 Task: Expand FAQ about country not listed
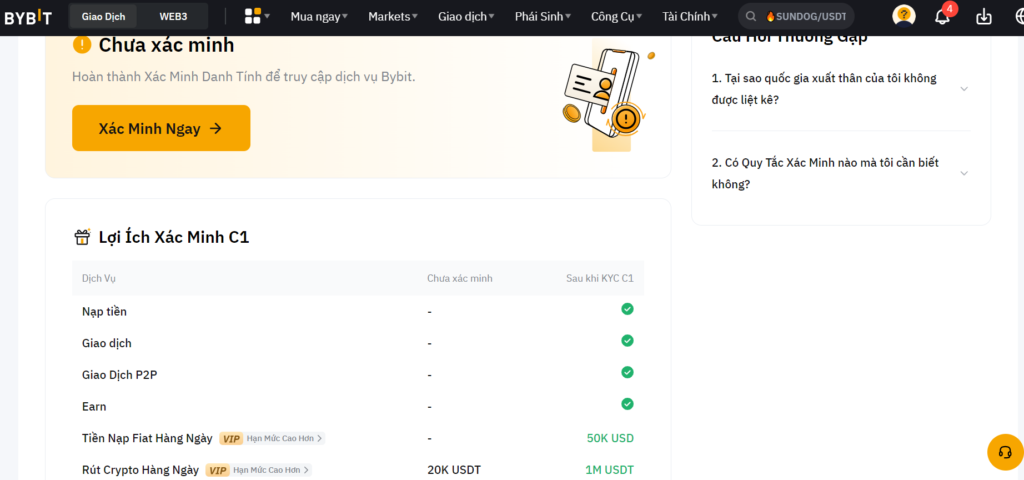tap(840, 89)
